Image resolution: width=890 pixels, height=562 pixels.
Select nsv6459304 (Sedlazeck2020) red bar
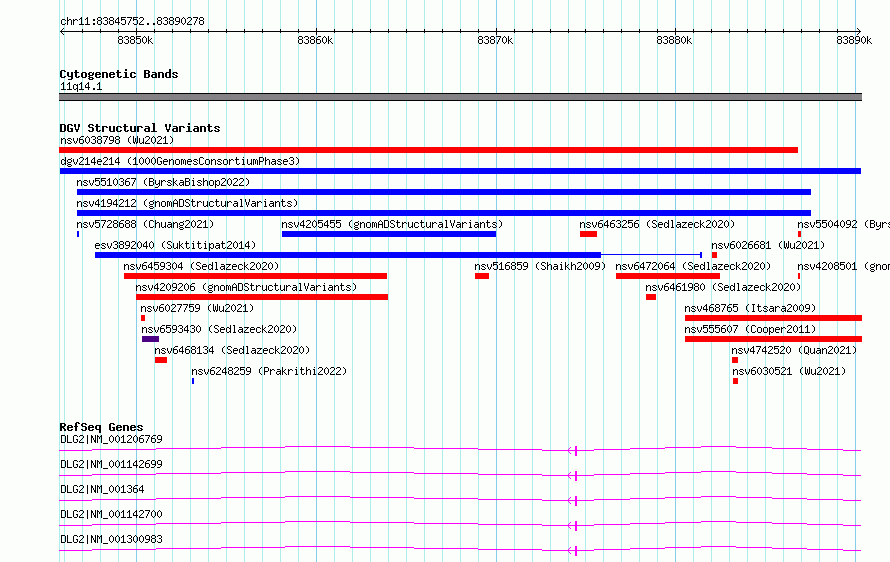(x=255, y=276)
